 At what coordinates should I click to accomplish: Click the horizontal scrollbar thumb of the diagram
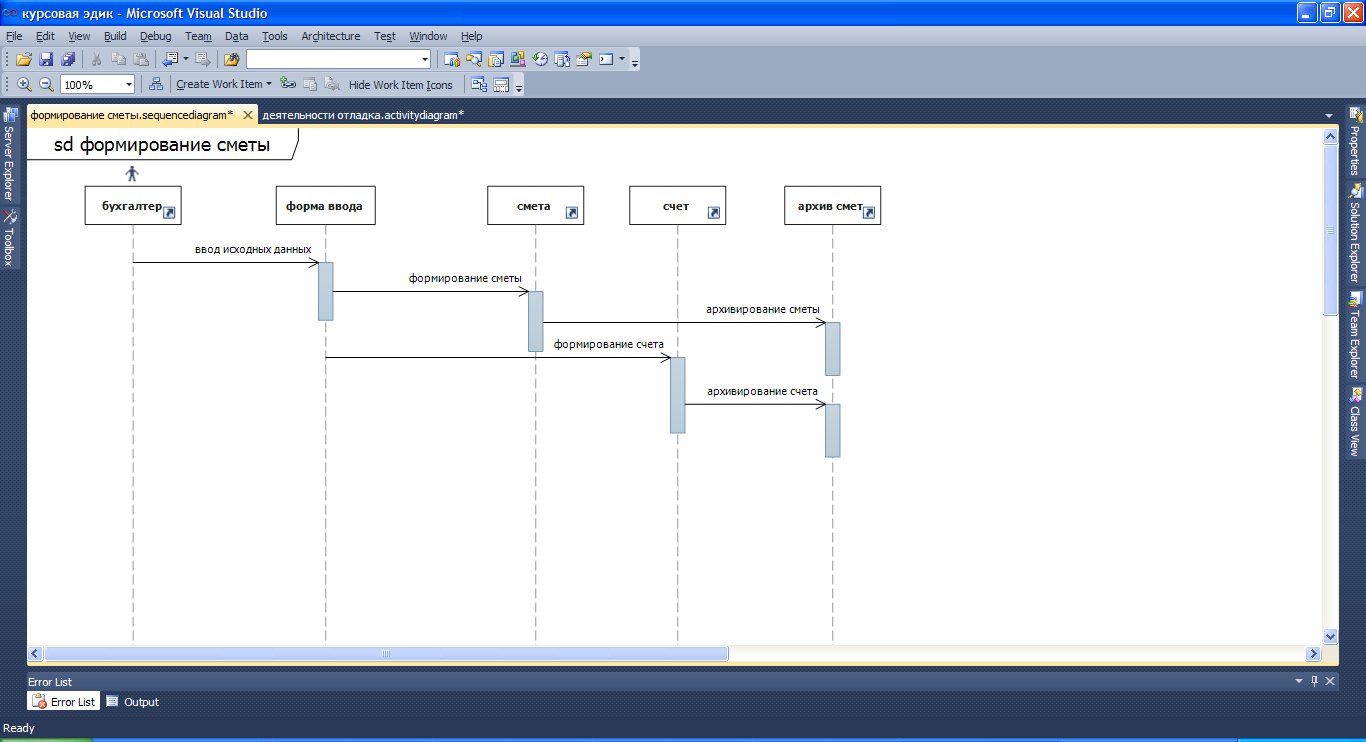coord(386,654)
